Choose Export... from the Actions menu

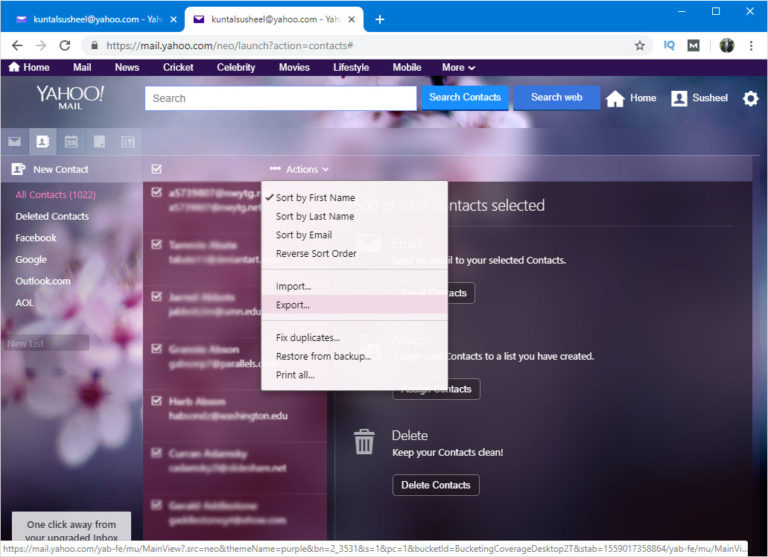point(293,305)
